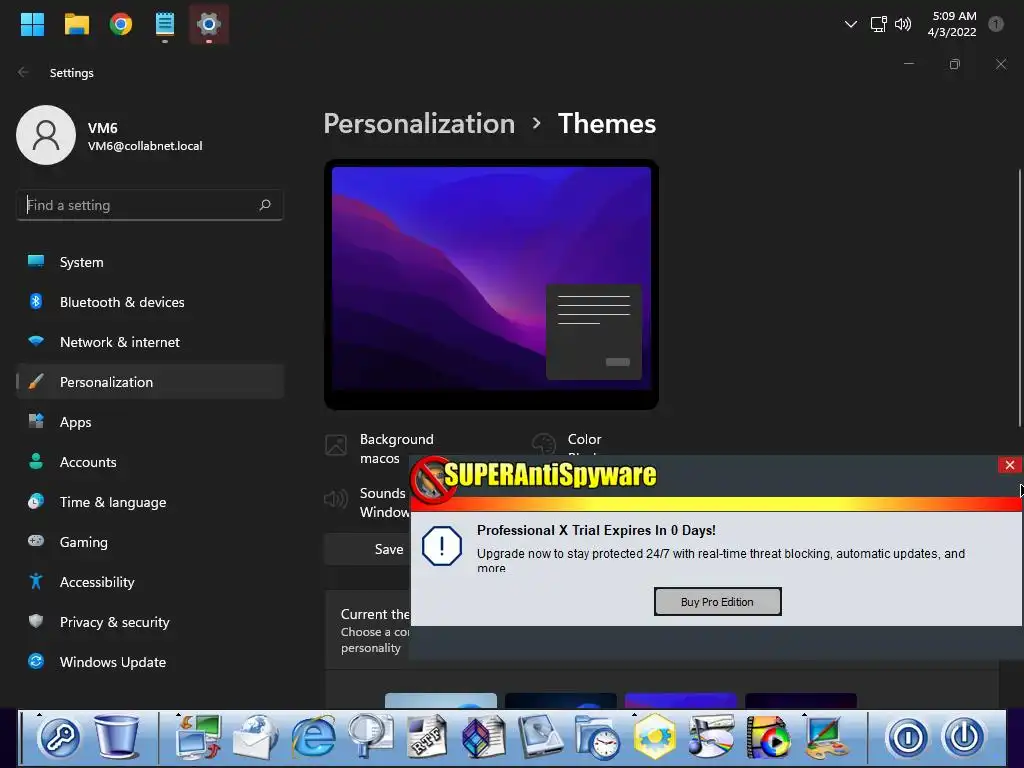
Task: Open the Sounds theme option
Action: 366,502
